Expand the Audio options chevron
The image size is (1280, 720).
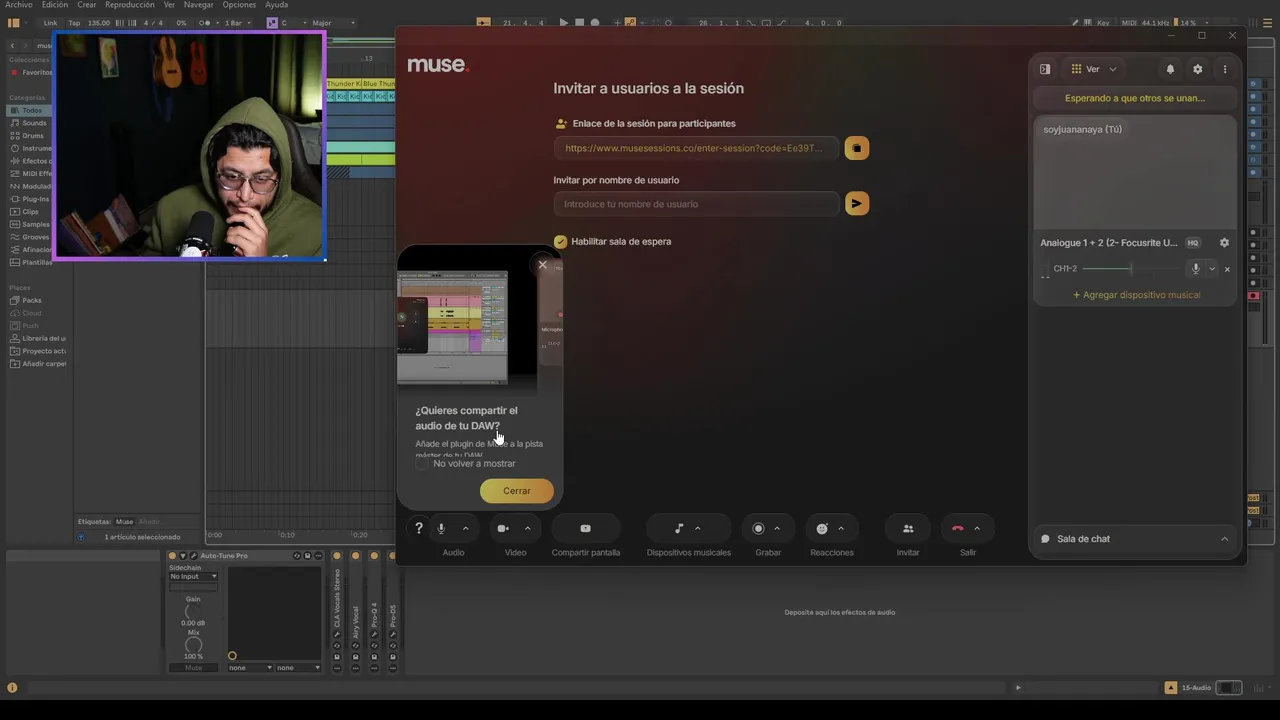(x=465, y=528)
